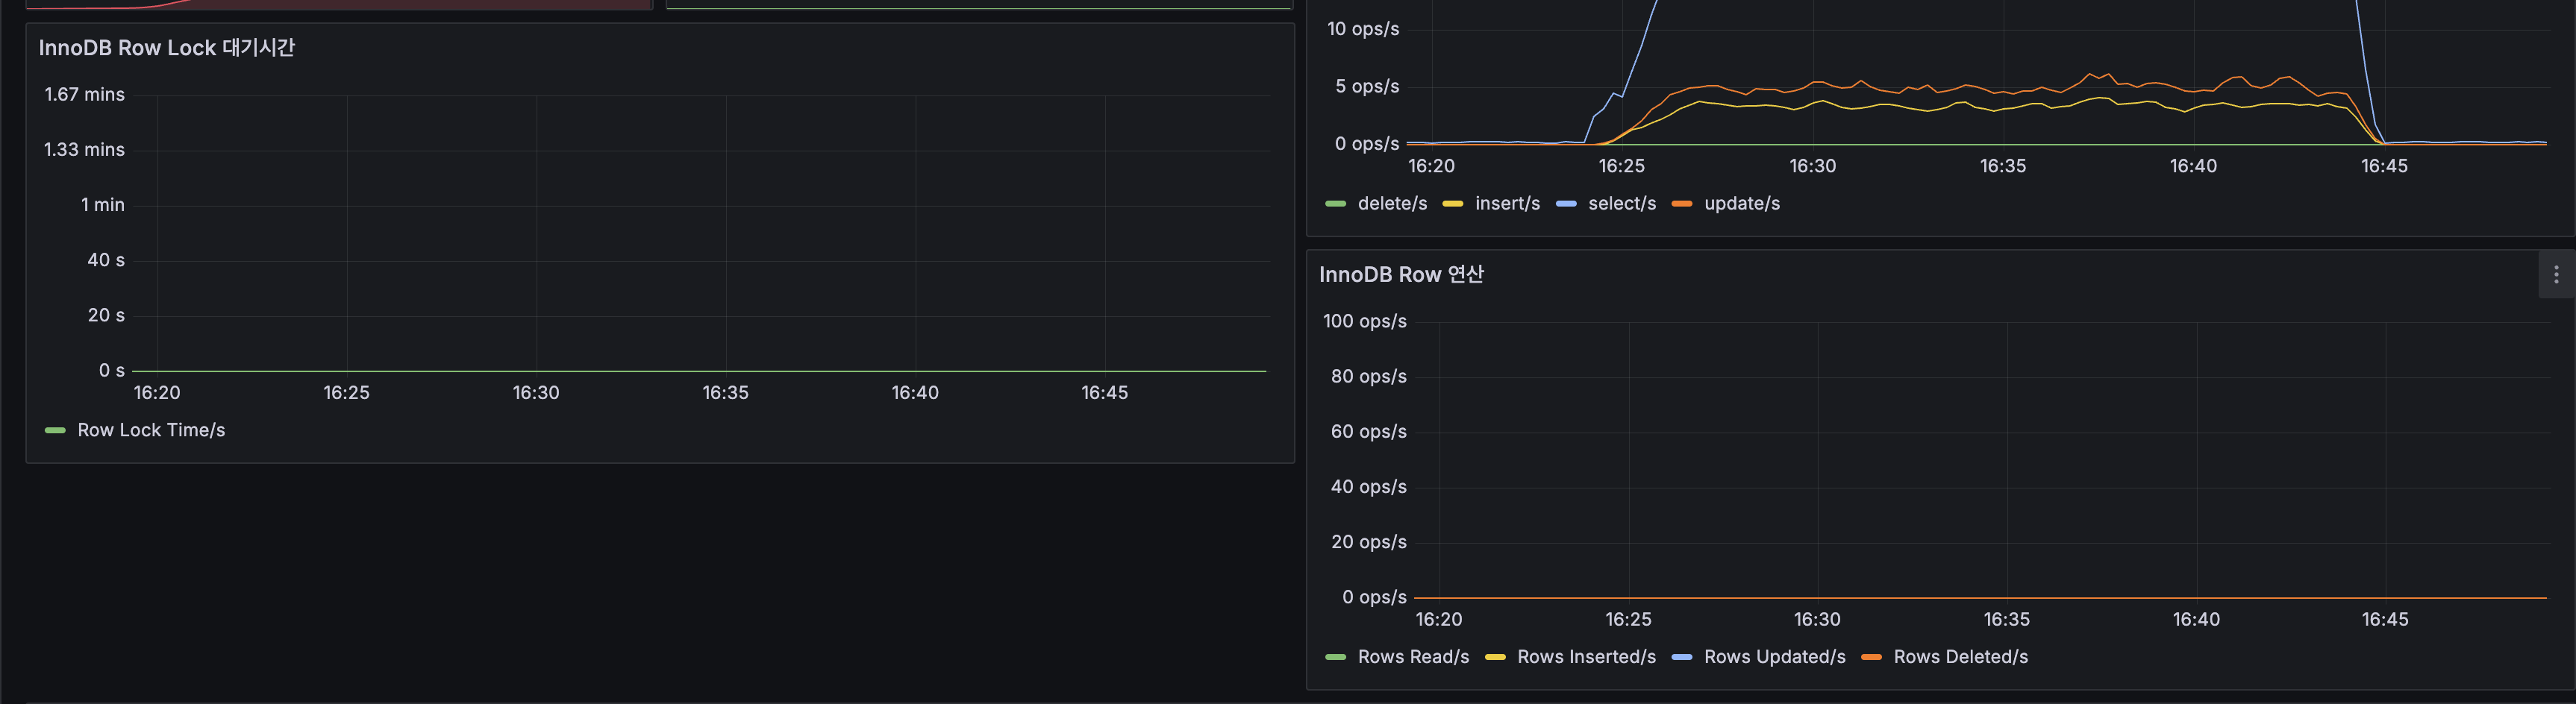Click the select/s blue legend marker
Viewport: 2576px width, 704px height.
coord(1567,203)
